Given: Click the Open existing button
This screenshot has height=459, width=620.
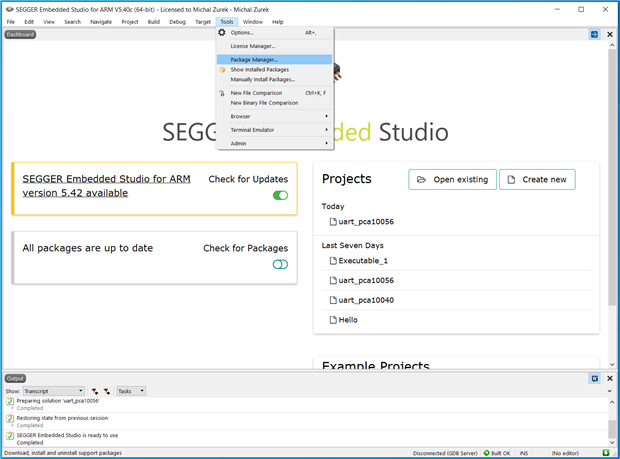Looking at the screenshot, I should coord(451,180).
